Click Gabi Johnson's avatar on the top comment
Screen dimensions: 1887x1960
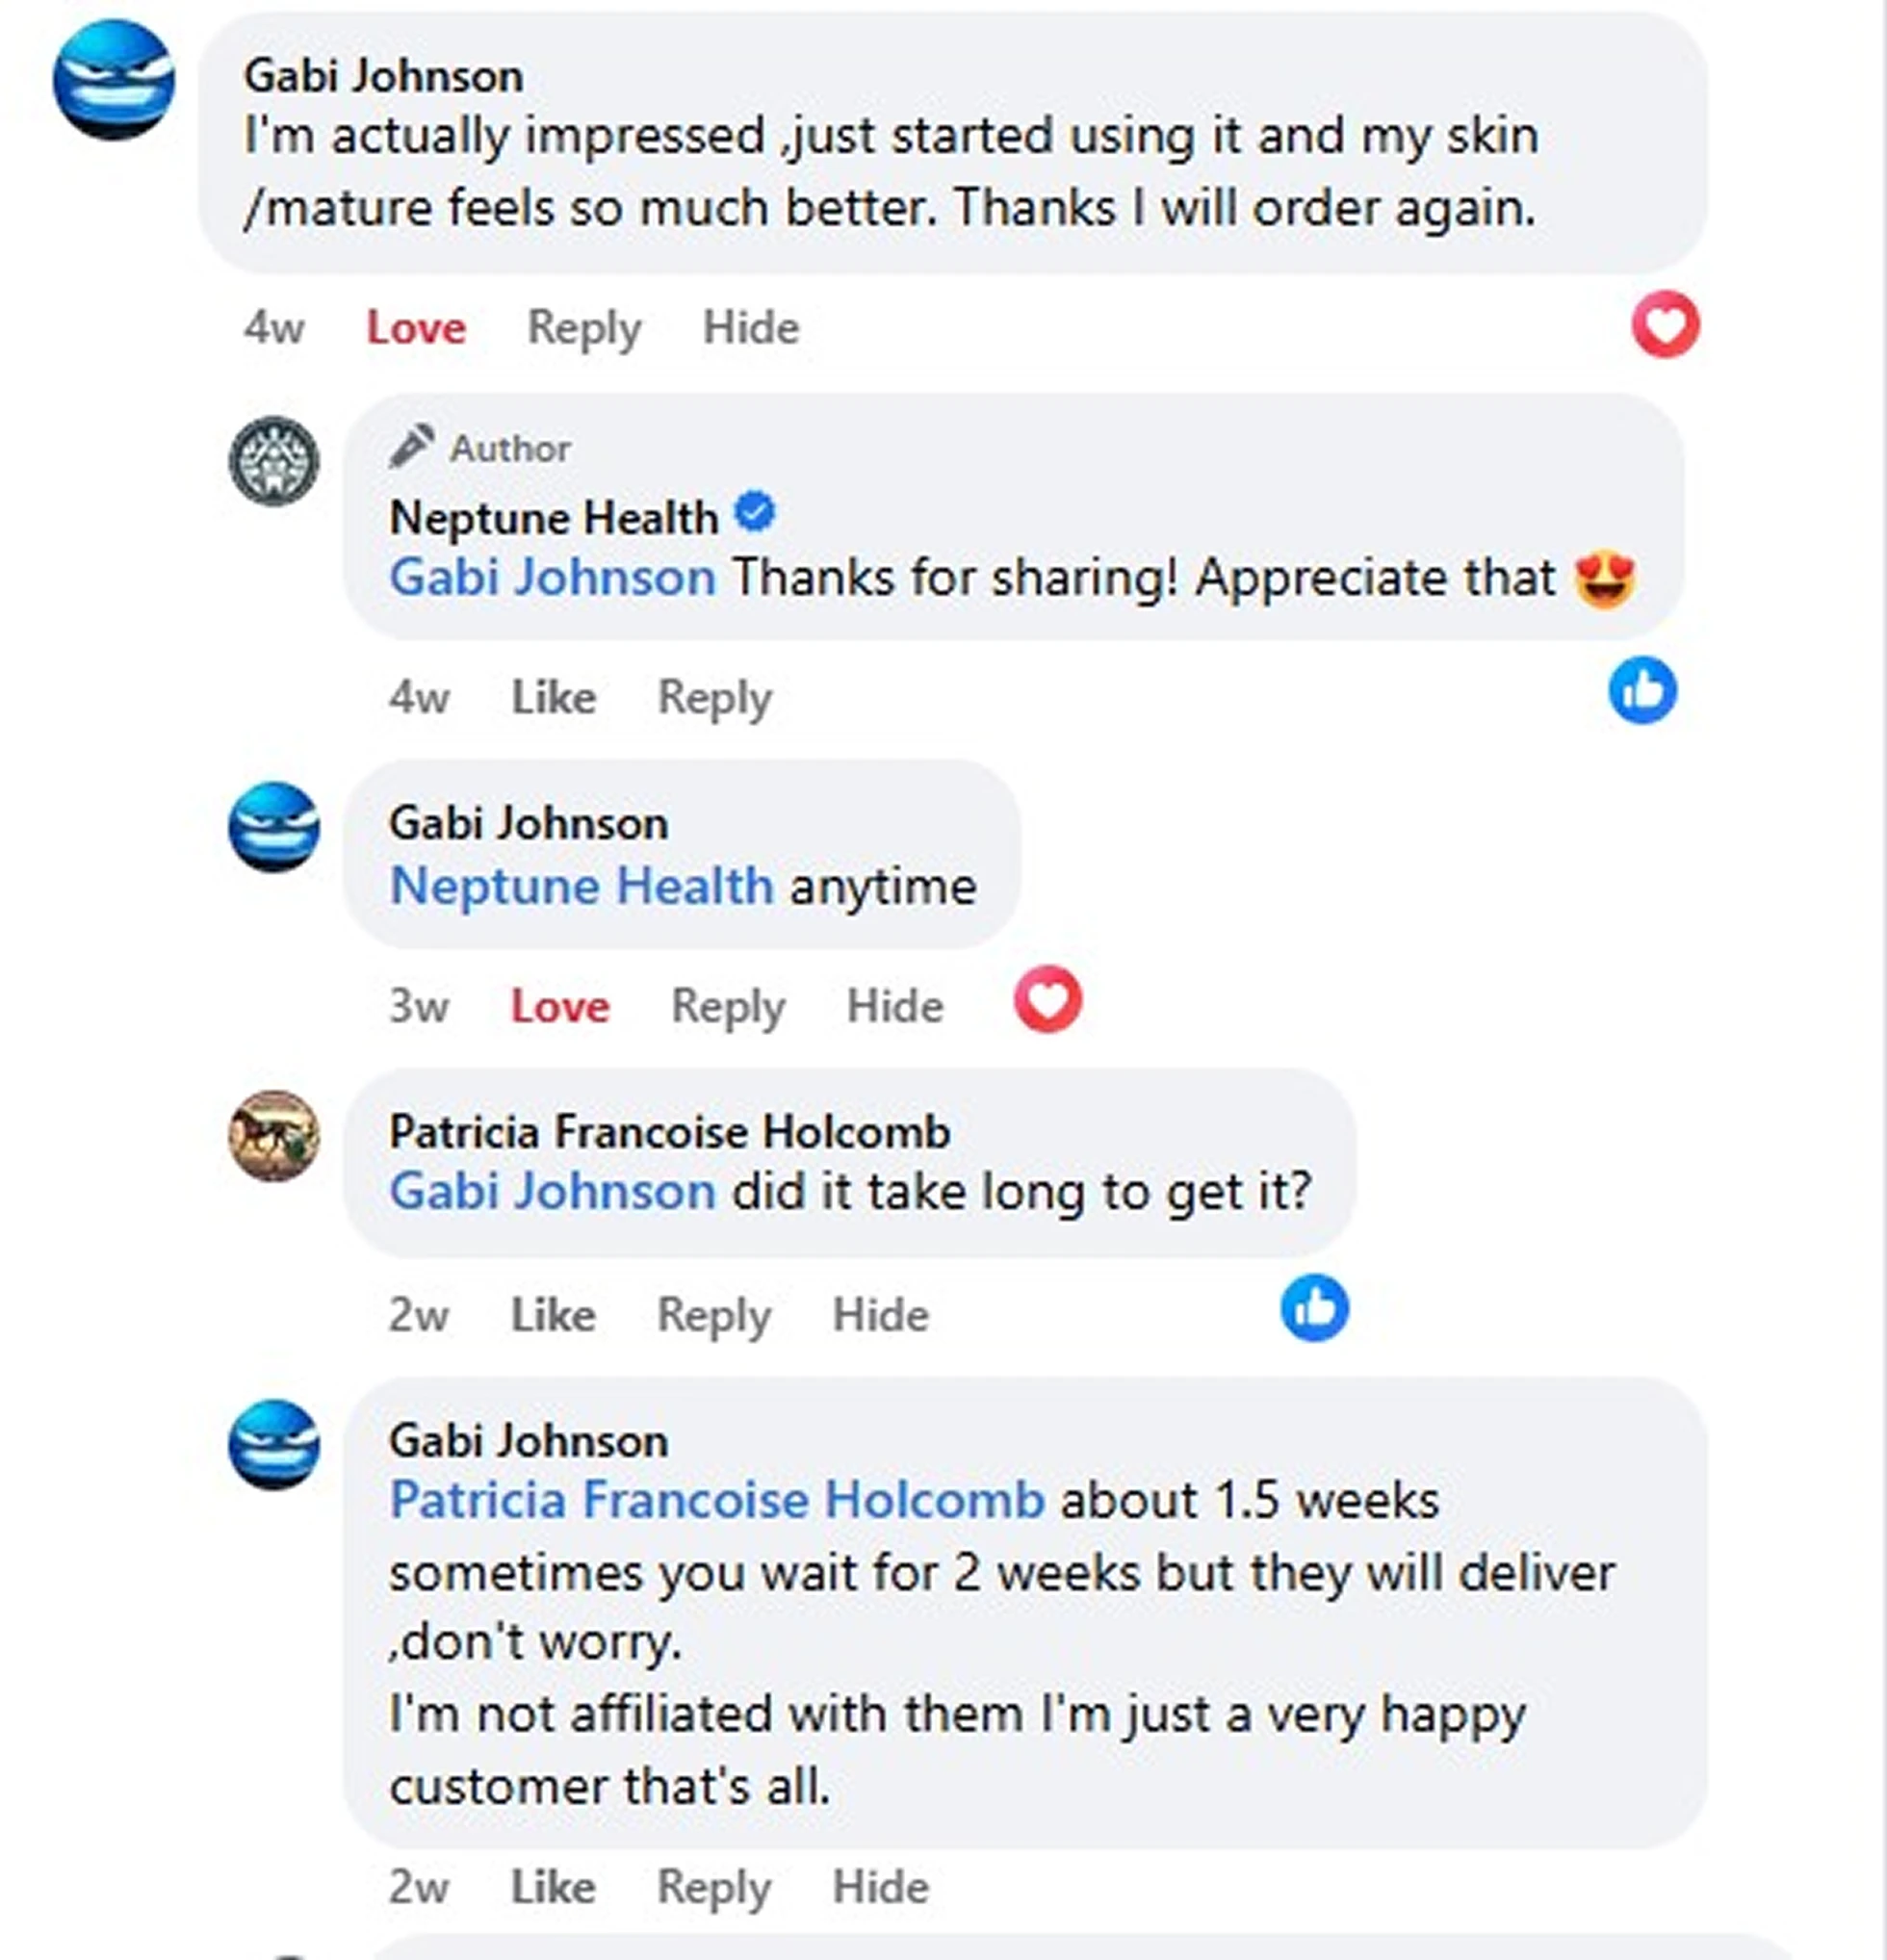tap(114, 80)
